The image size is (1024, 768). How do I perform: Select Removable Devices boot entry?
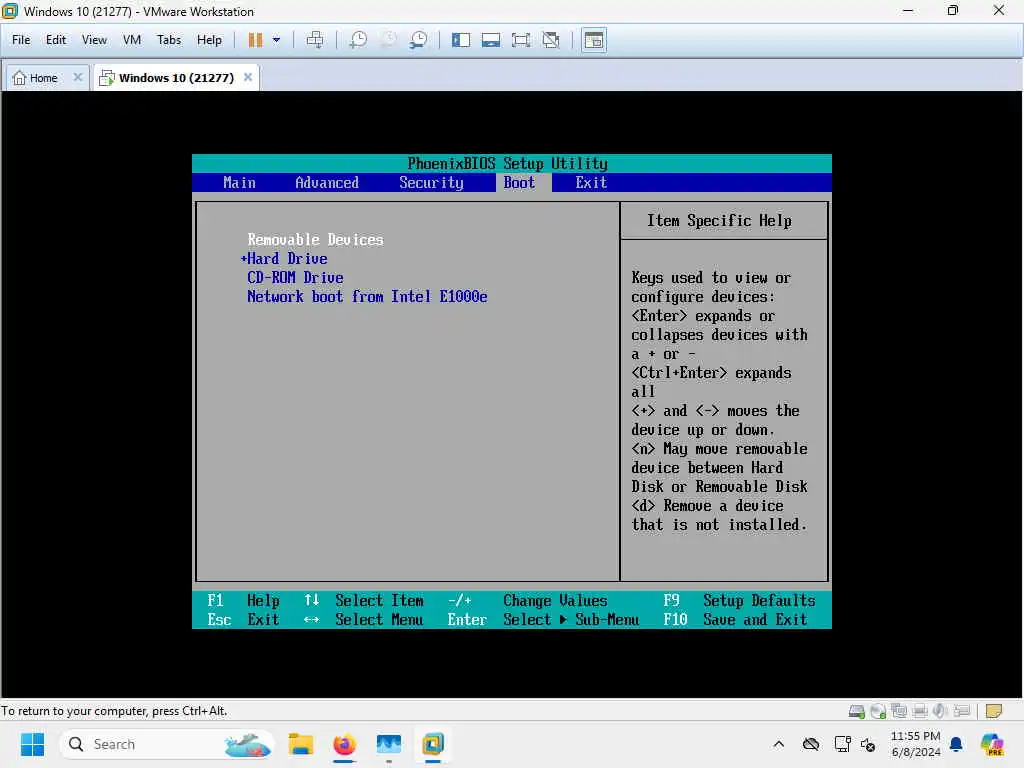(315, 240)
